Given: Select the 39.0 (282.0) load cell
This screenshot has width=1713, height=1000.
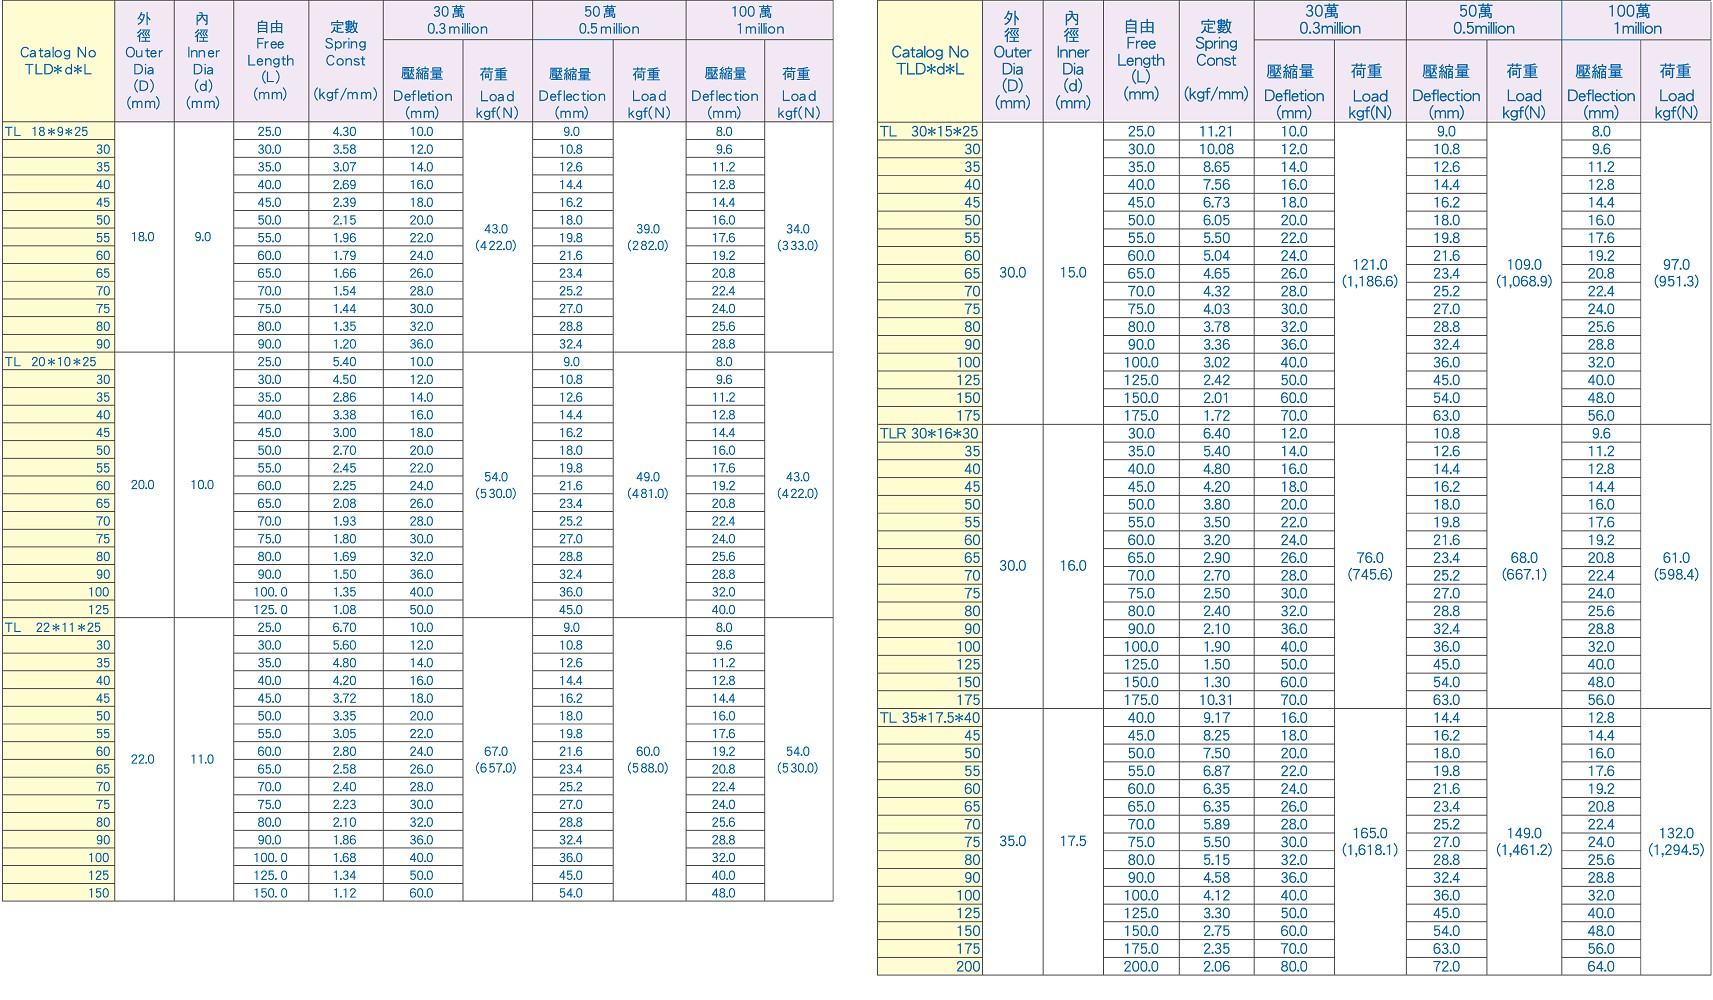Looking at the screenshot, I should tap(648, 237).
